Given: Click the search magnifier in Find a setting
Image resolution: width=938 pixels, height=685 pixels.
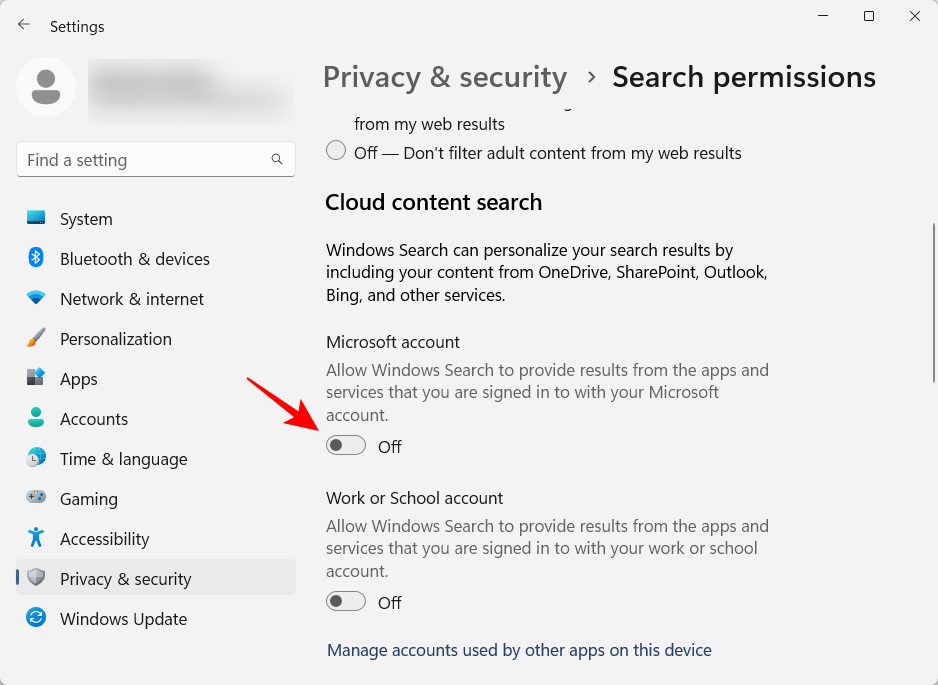Looking at the screenshot, I should (276, 159).
